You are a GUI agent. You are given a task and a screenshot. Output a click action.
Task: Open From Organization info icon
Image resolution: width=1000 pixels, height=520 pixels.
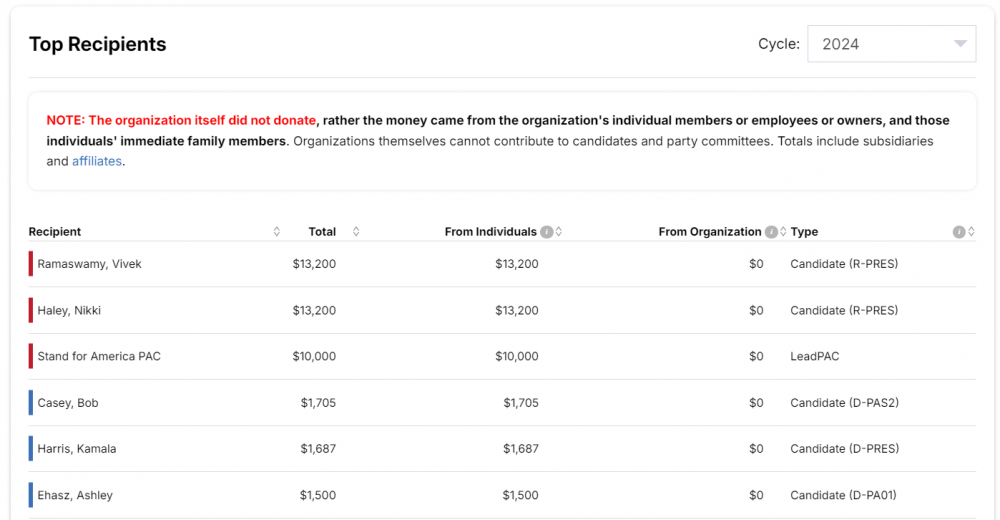(771, 232)
